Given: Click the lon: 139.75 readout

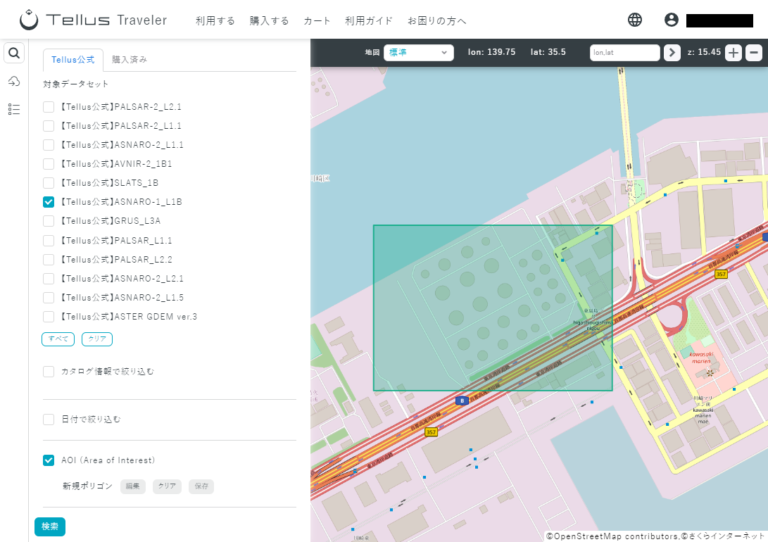Looking at the screenshot, I should 491,52.
